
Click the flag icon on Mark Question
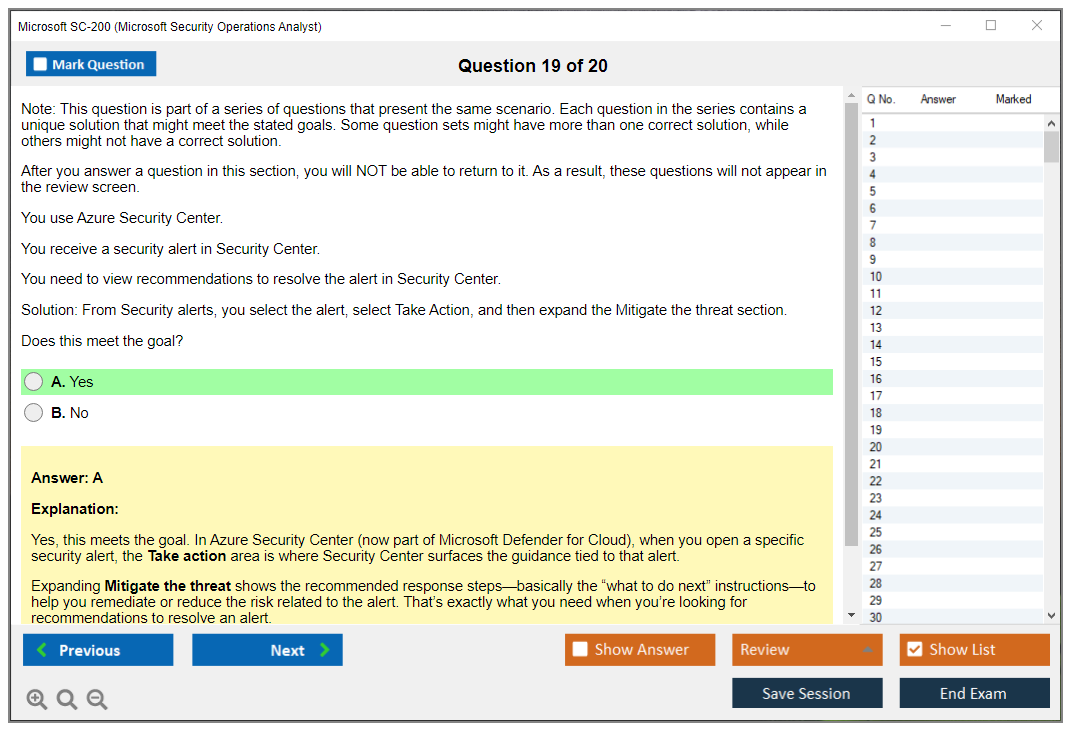(x=40, y=63)
